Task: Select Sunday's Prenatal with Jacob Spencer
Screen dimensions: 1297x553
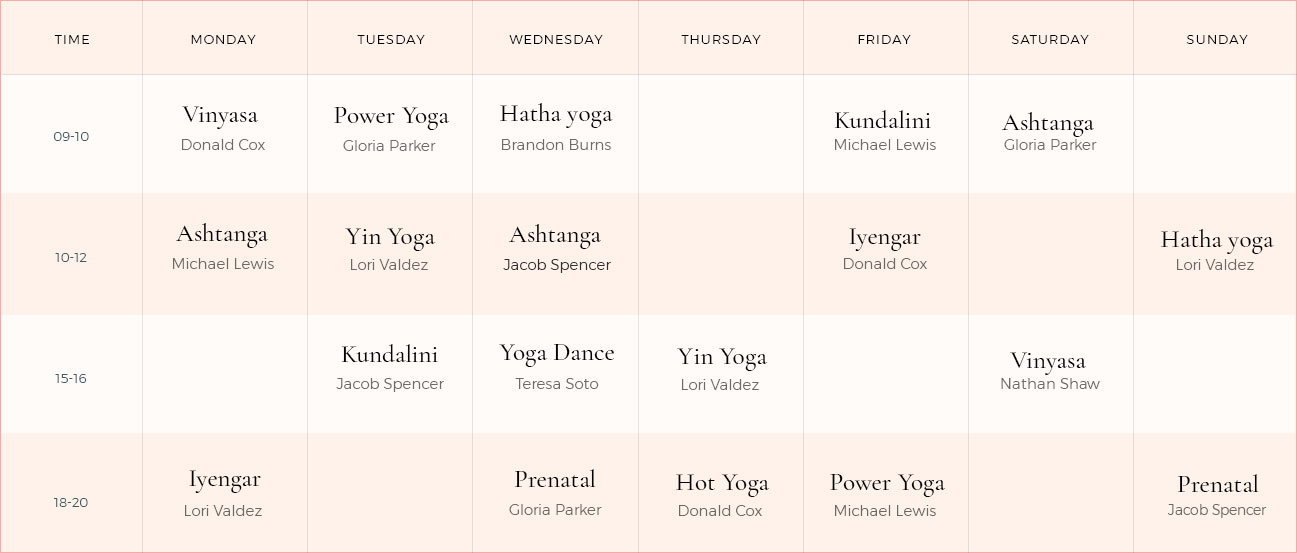Action: (x=1217, y=486)
